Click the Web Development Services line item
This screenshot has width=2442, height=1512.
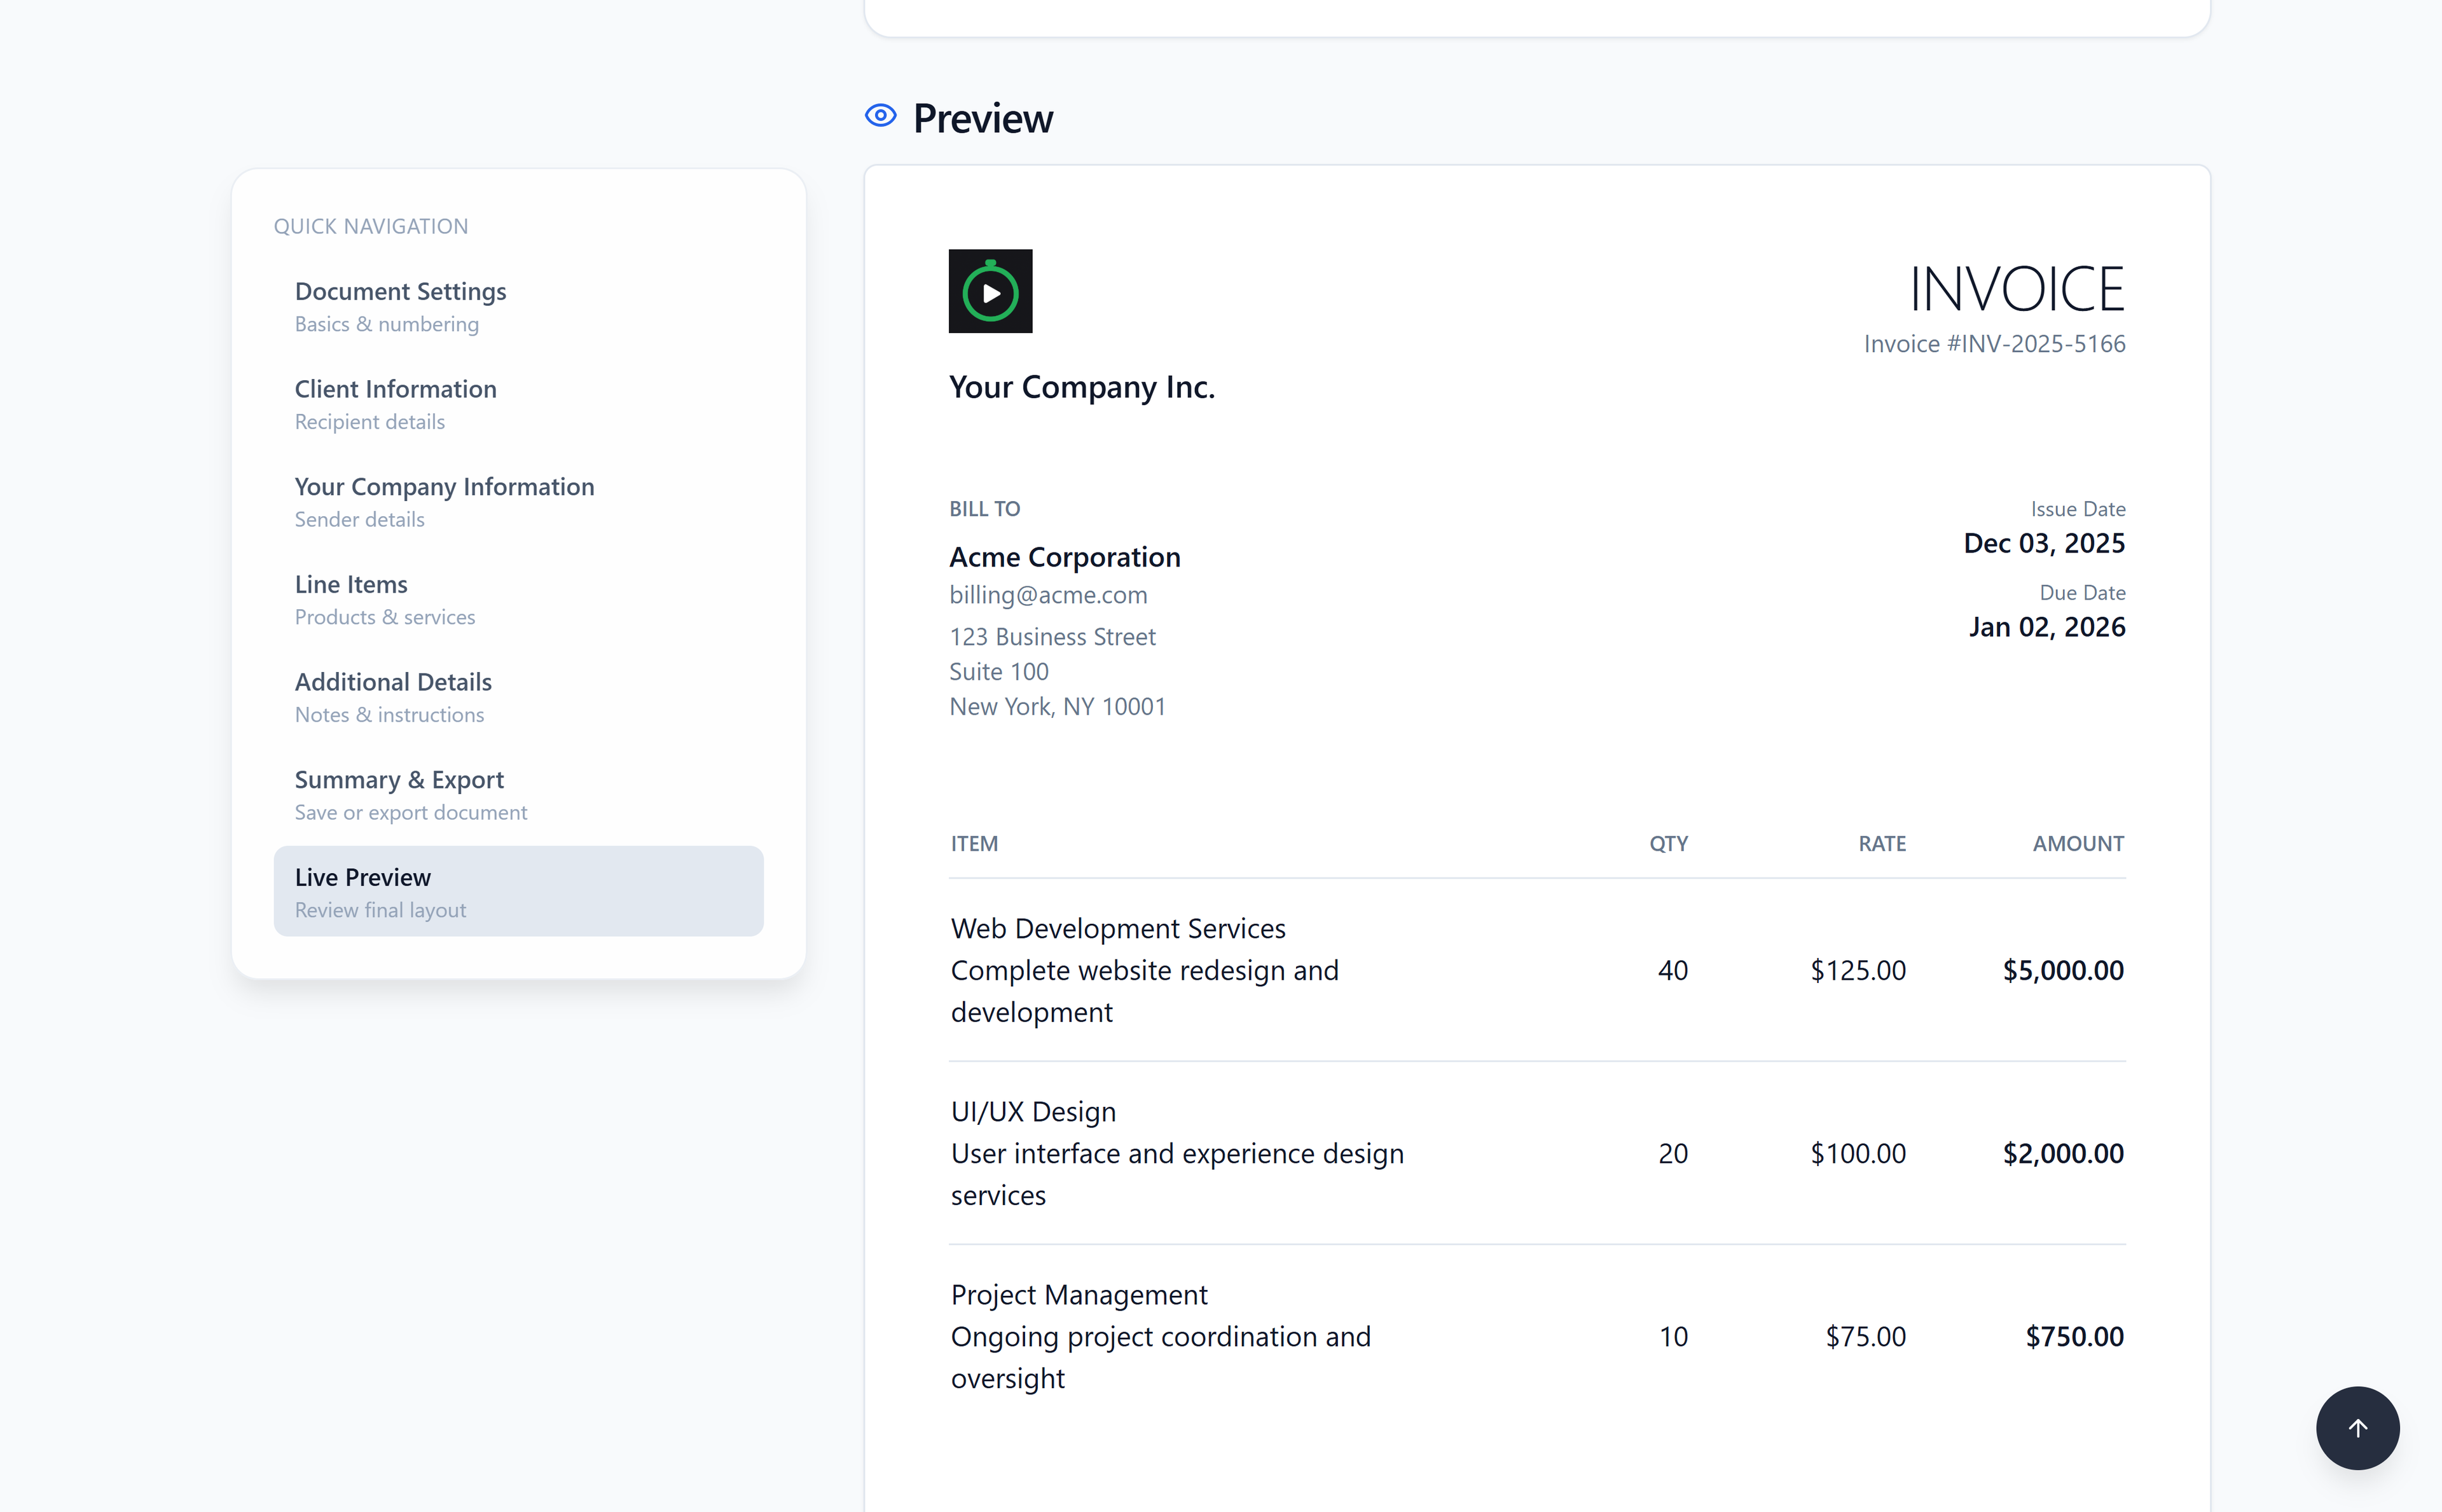point(1118,928)
